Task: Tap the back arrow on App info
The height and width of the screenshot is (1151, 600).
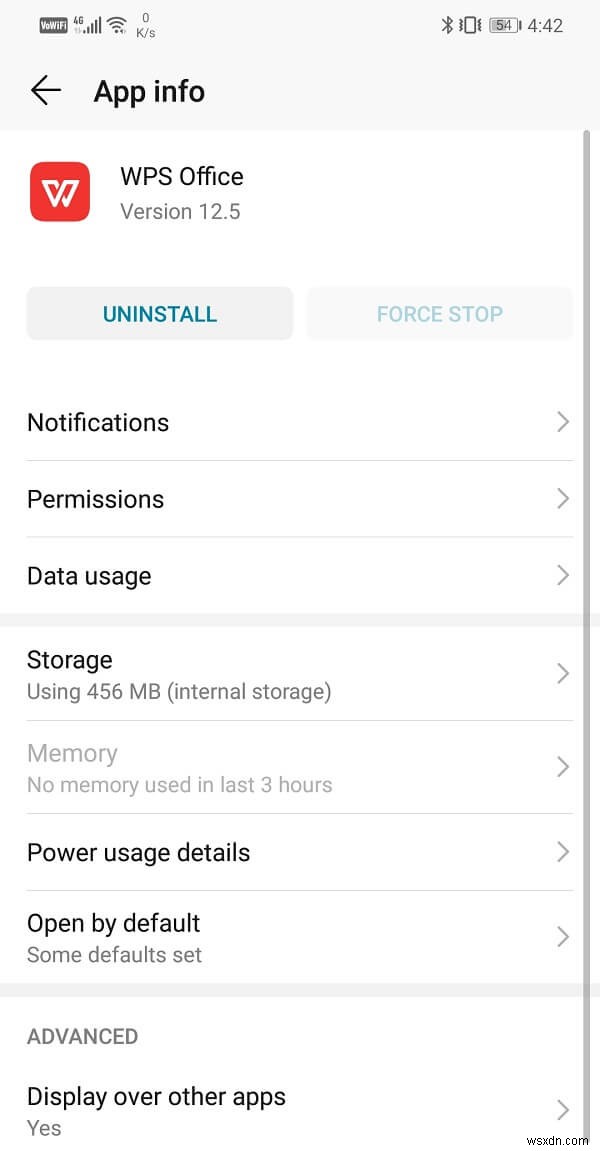Action: point(45,90)
